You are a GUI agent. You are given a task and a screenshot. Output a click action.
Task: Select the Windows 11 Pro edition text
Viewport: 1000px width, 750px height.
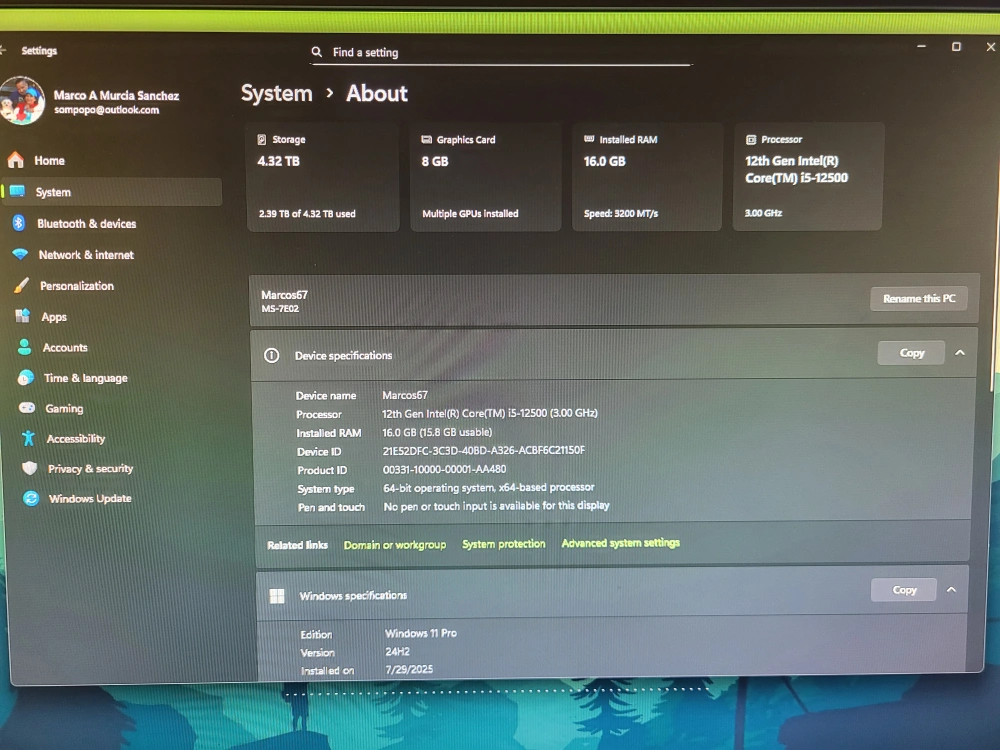pyautogui.click(x=421, y=633)
